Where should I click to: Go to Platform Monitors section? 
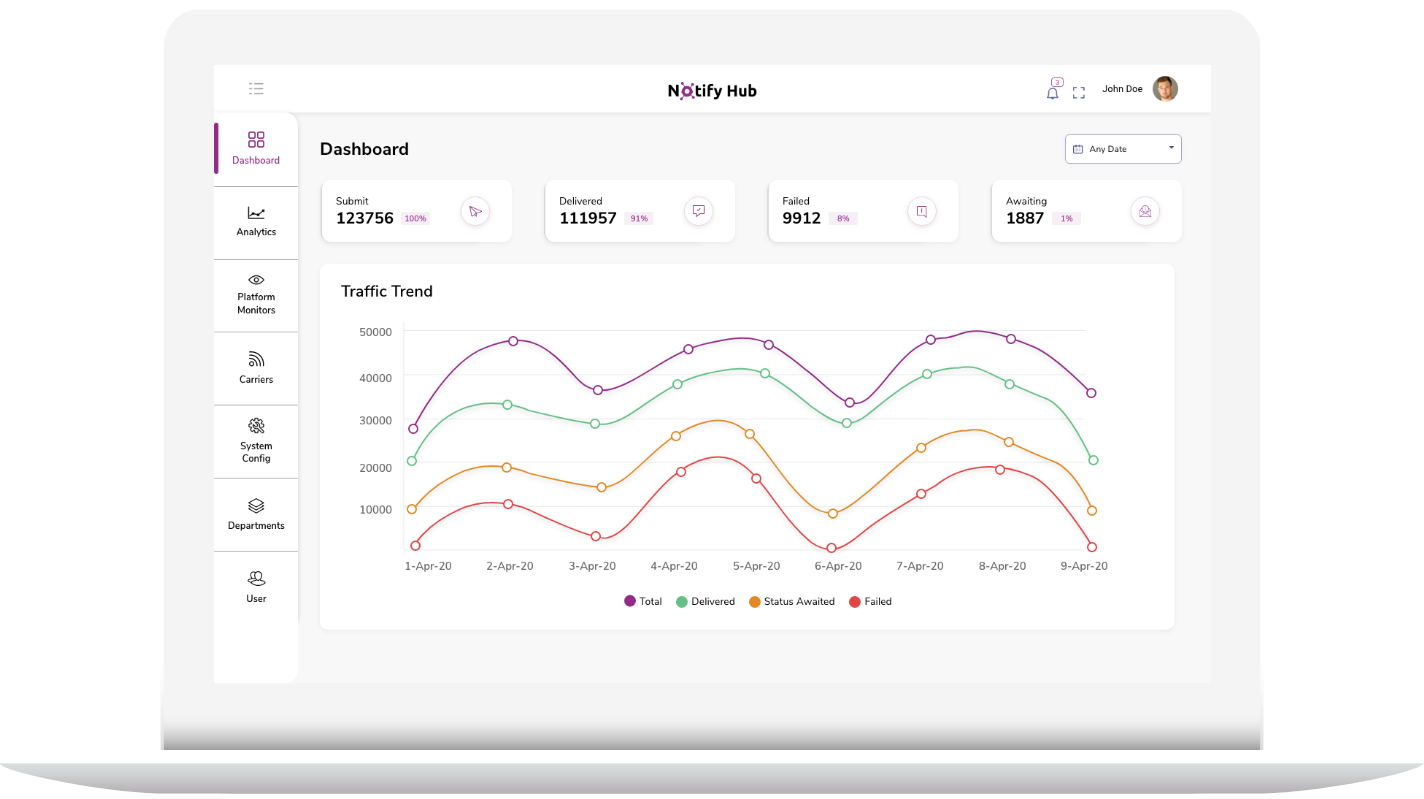pyautogui.click(x=256, y=295)
